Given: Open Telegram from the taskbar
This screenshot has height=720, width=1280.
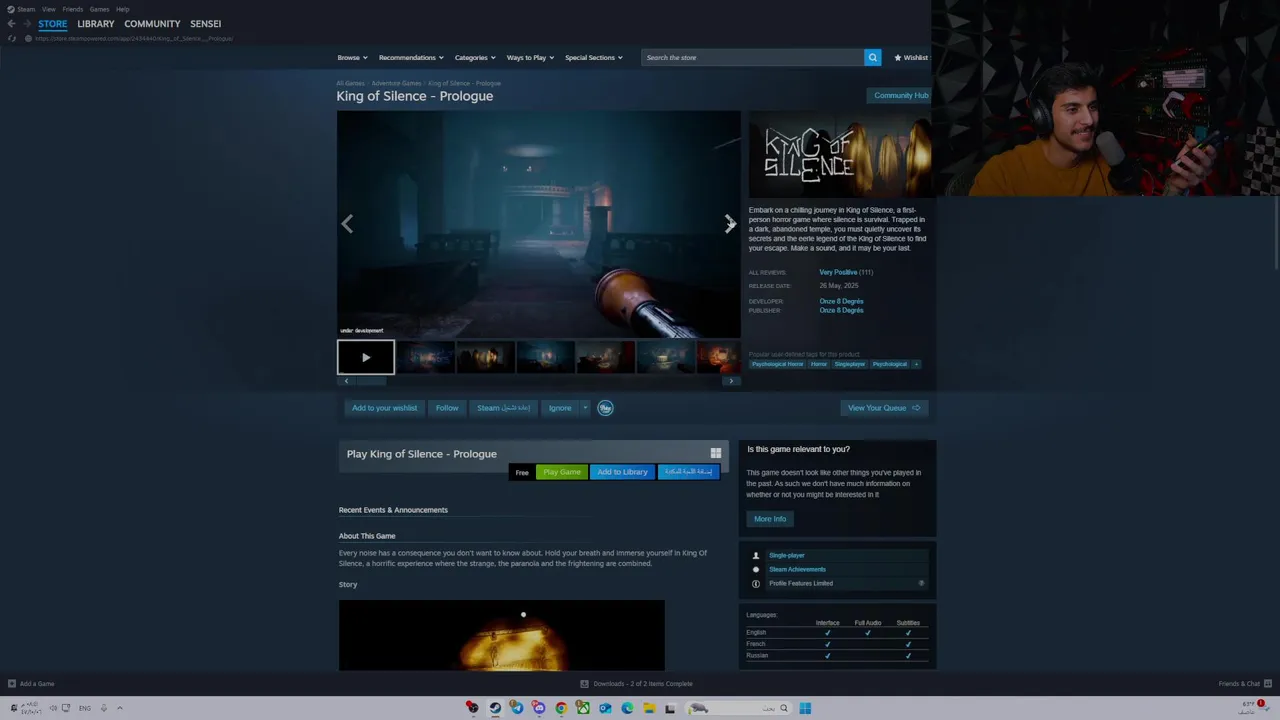Looking at the screenshot, I should [x=517, y=708].
